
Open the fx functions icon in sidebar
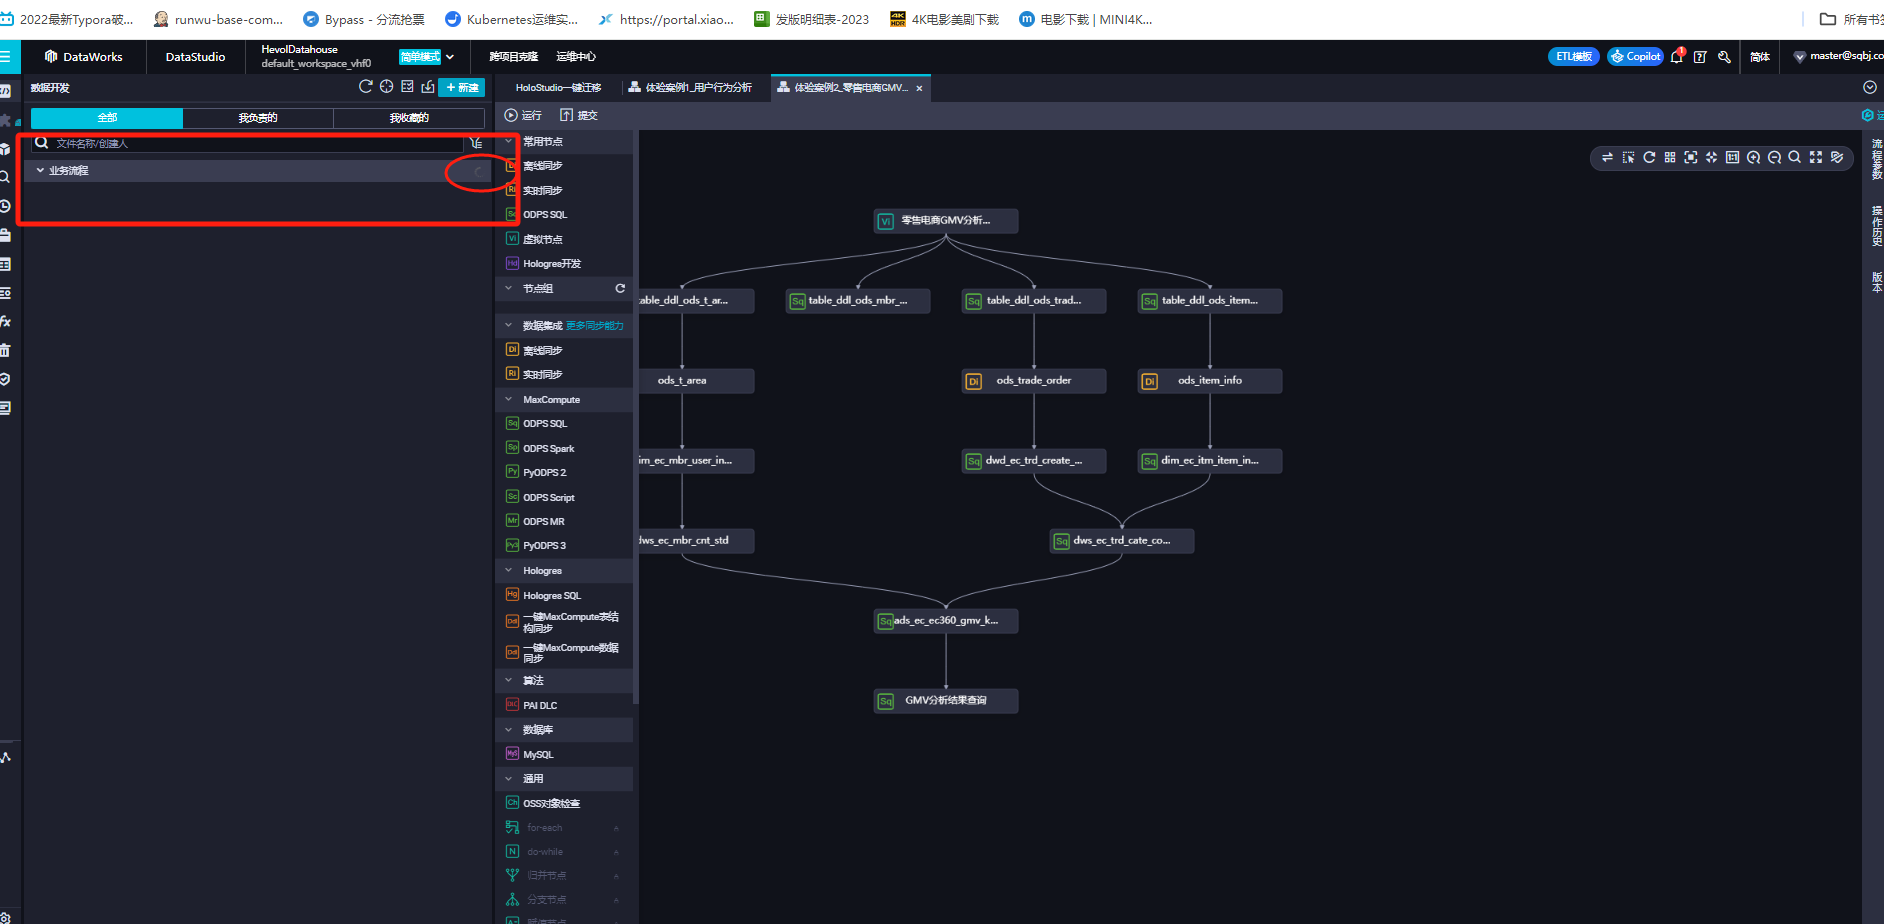pos(5,322)
